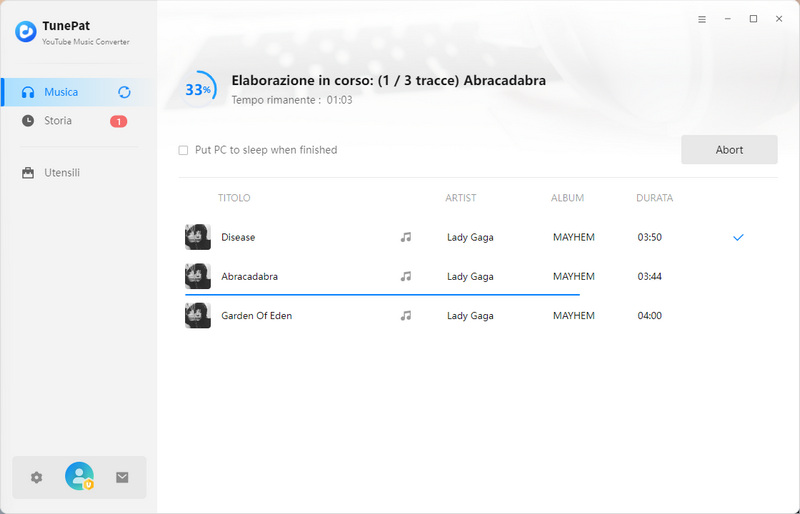Click the 33% progress circle
The image size is (800, 514).
(198, 89)
